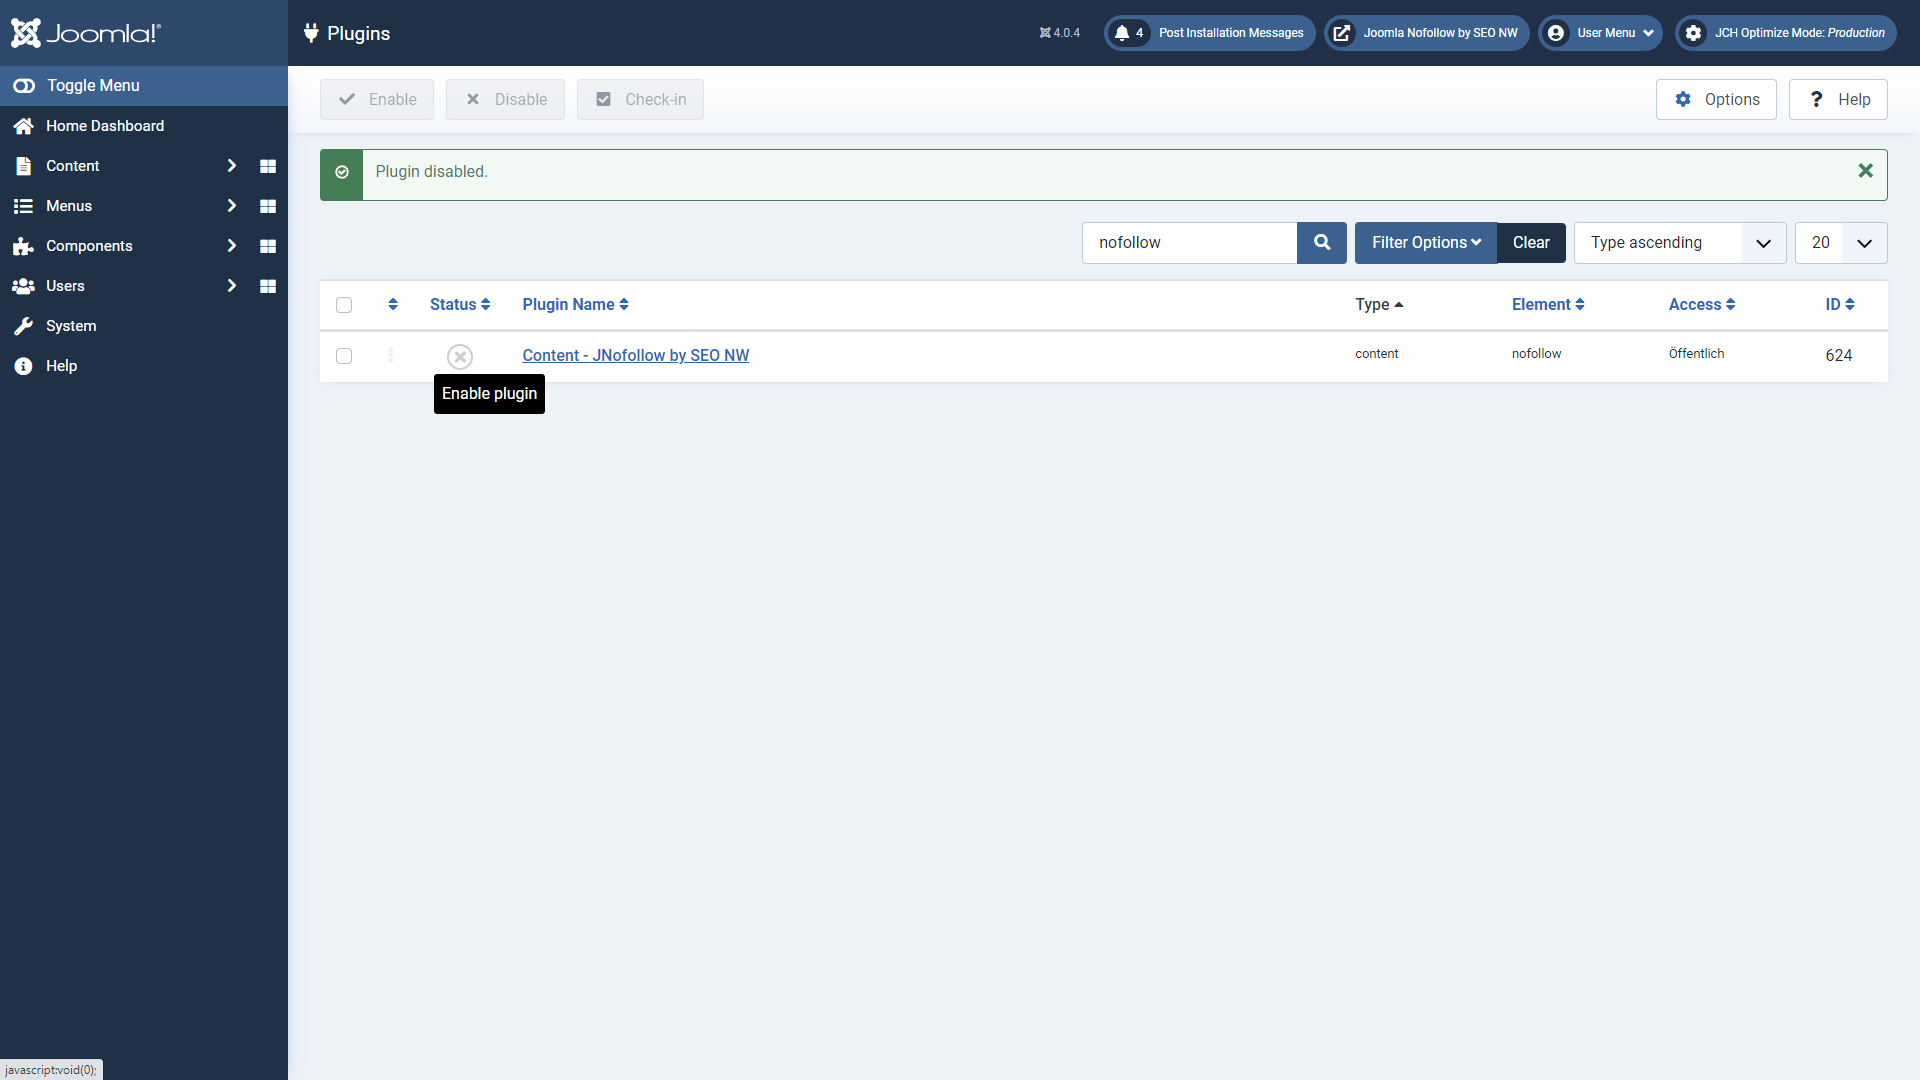This screenshot has width=1920, height=1080.
Task: Open the Users dashboard grid icon
Action: tap(268, 286)
